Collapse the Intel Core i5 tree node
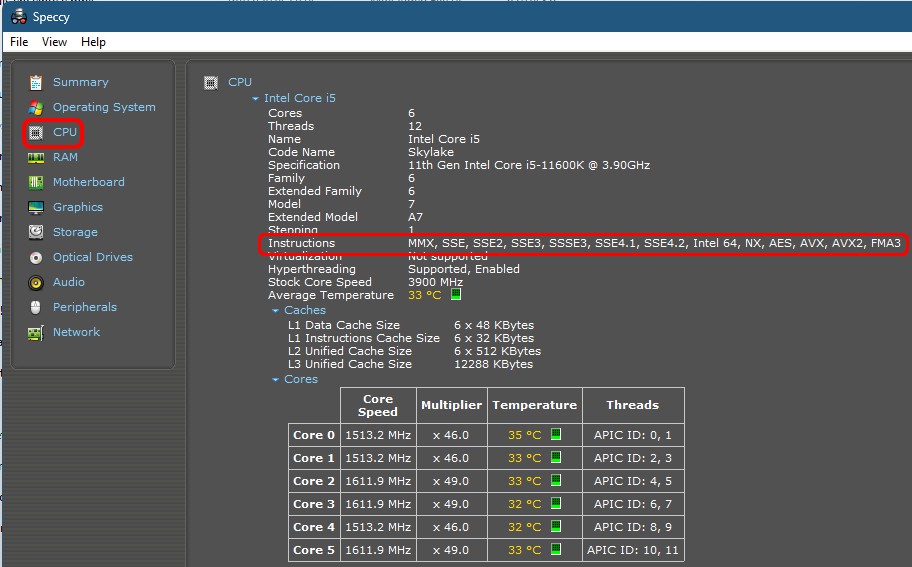Viewport: 912px width, 567px height. (255, 99)
